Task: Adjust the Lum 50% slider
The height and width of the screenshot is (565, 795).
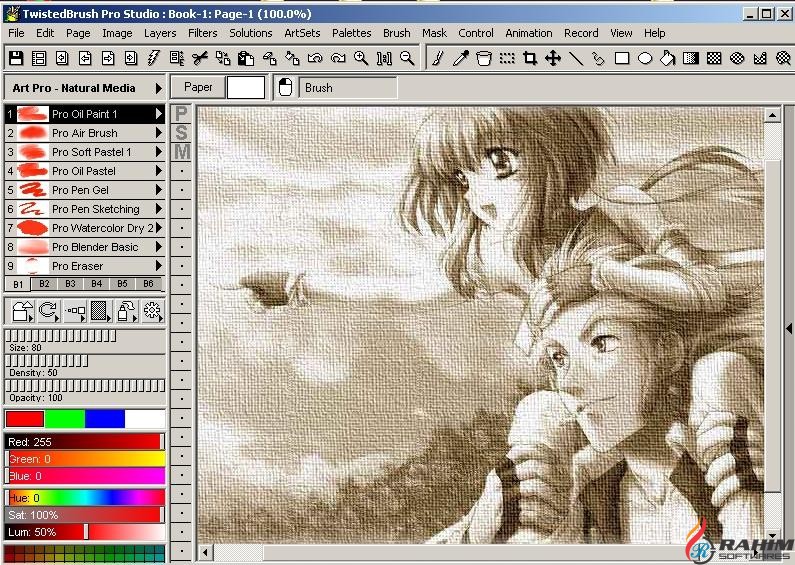Action: 85,532
